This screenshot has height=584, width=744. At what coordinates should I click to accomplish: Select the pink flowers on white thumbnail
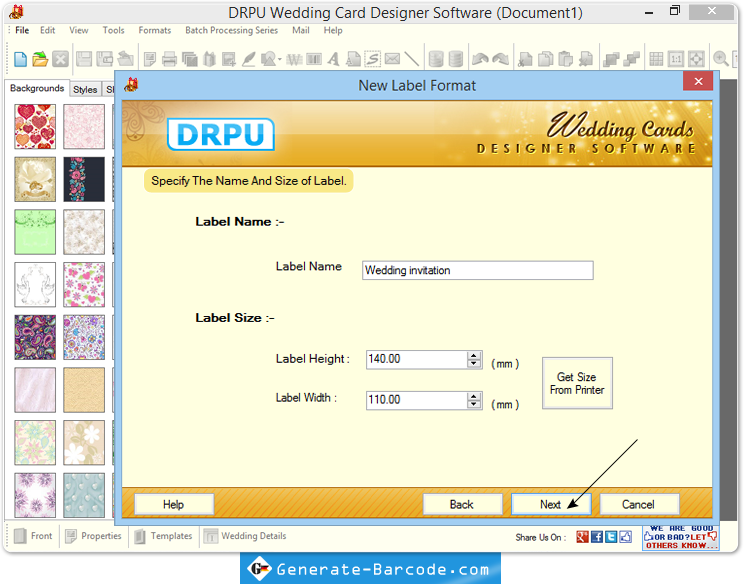(x=84, y=285)
